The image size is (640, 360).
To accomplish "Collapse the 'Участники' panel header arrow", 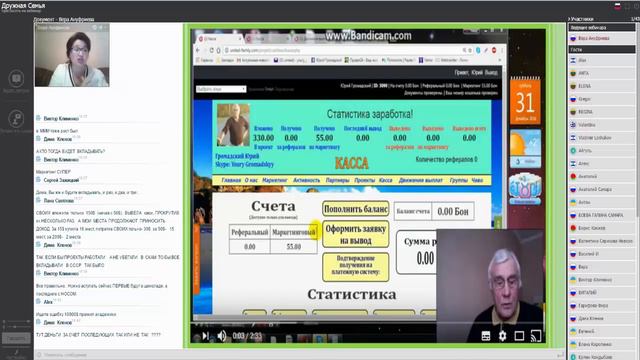I will [x=569, y=19].
